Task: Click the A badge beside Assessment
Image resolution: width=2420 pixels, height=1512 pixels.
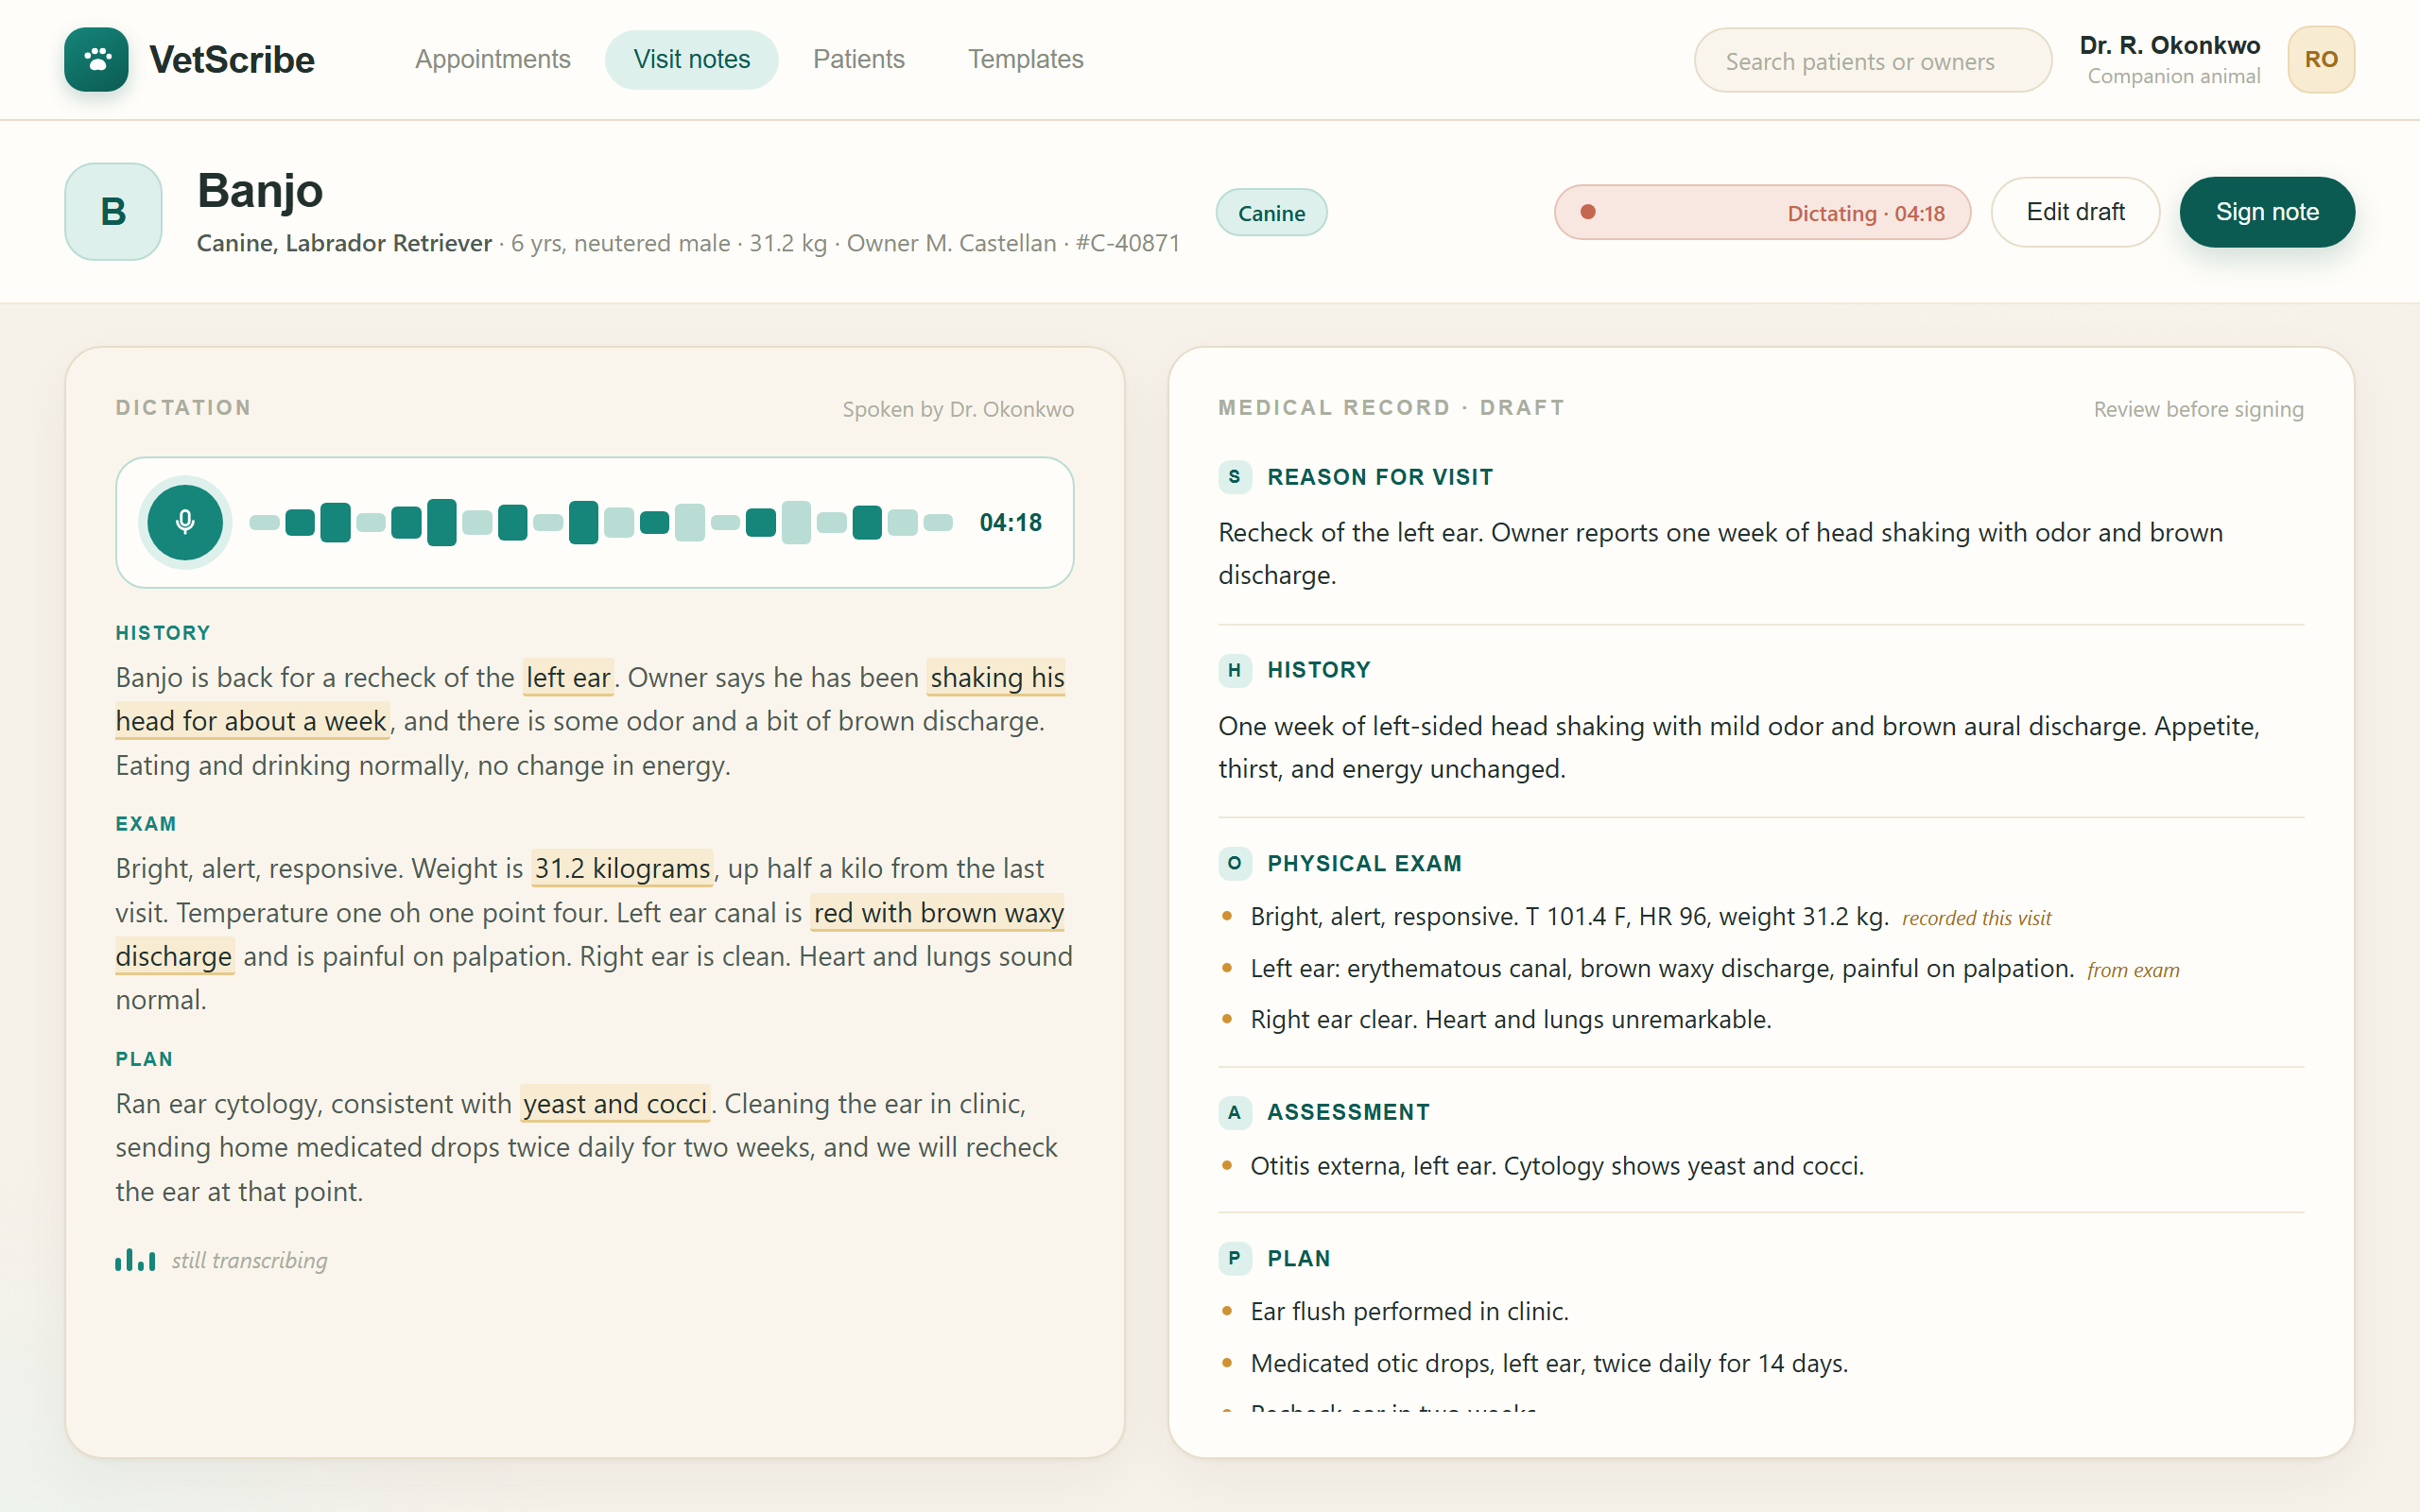Action: 1234,1112
